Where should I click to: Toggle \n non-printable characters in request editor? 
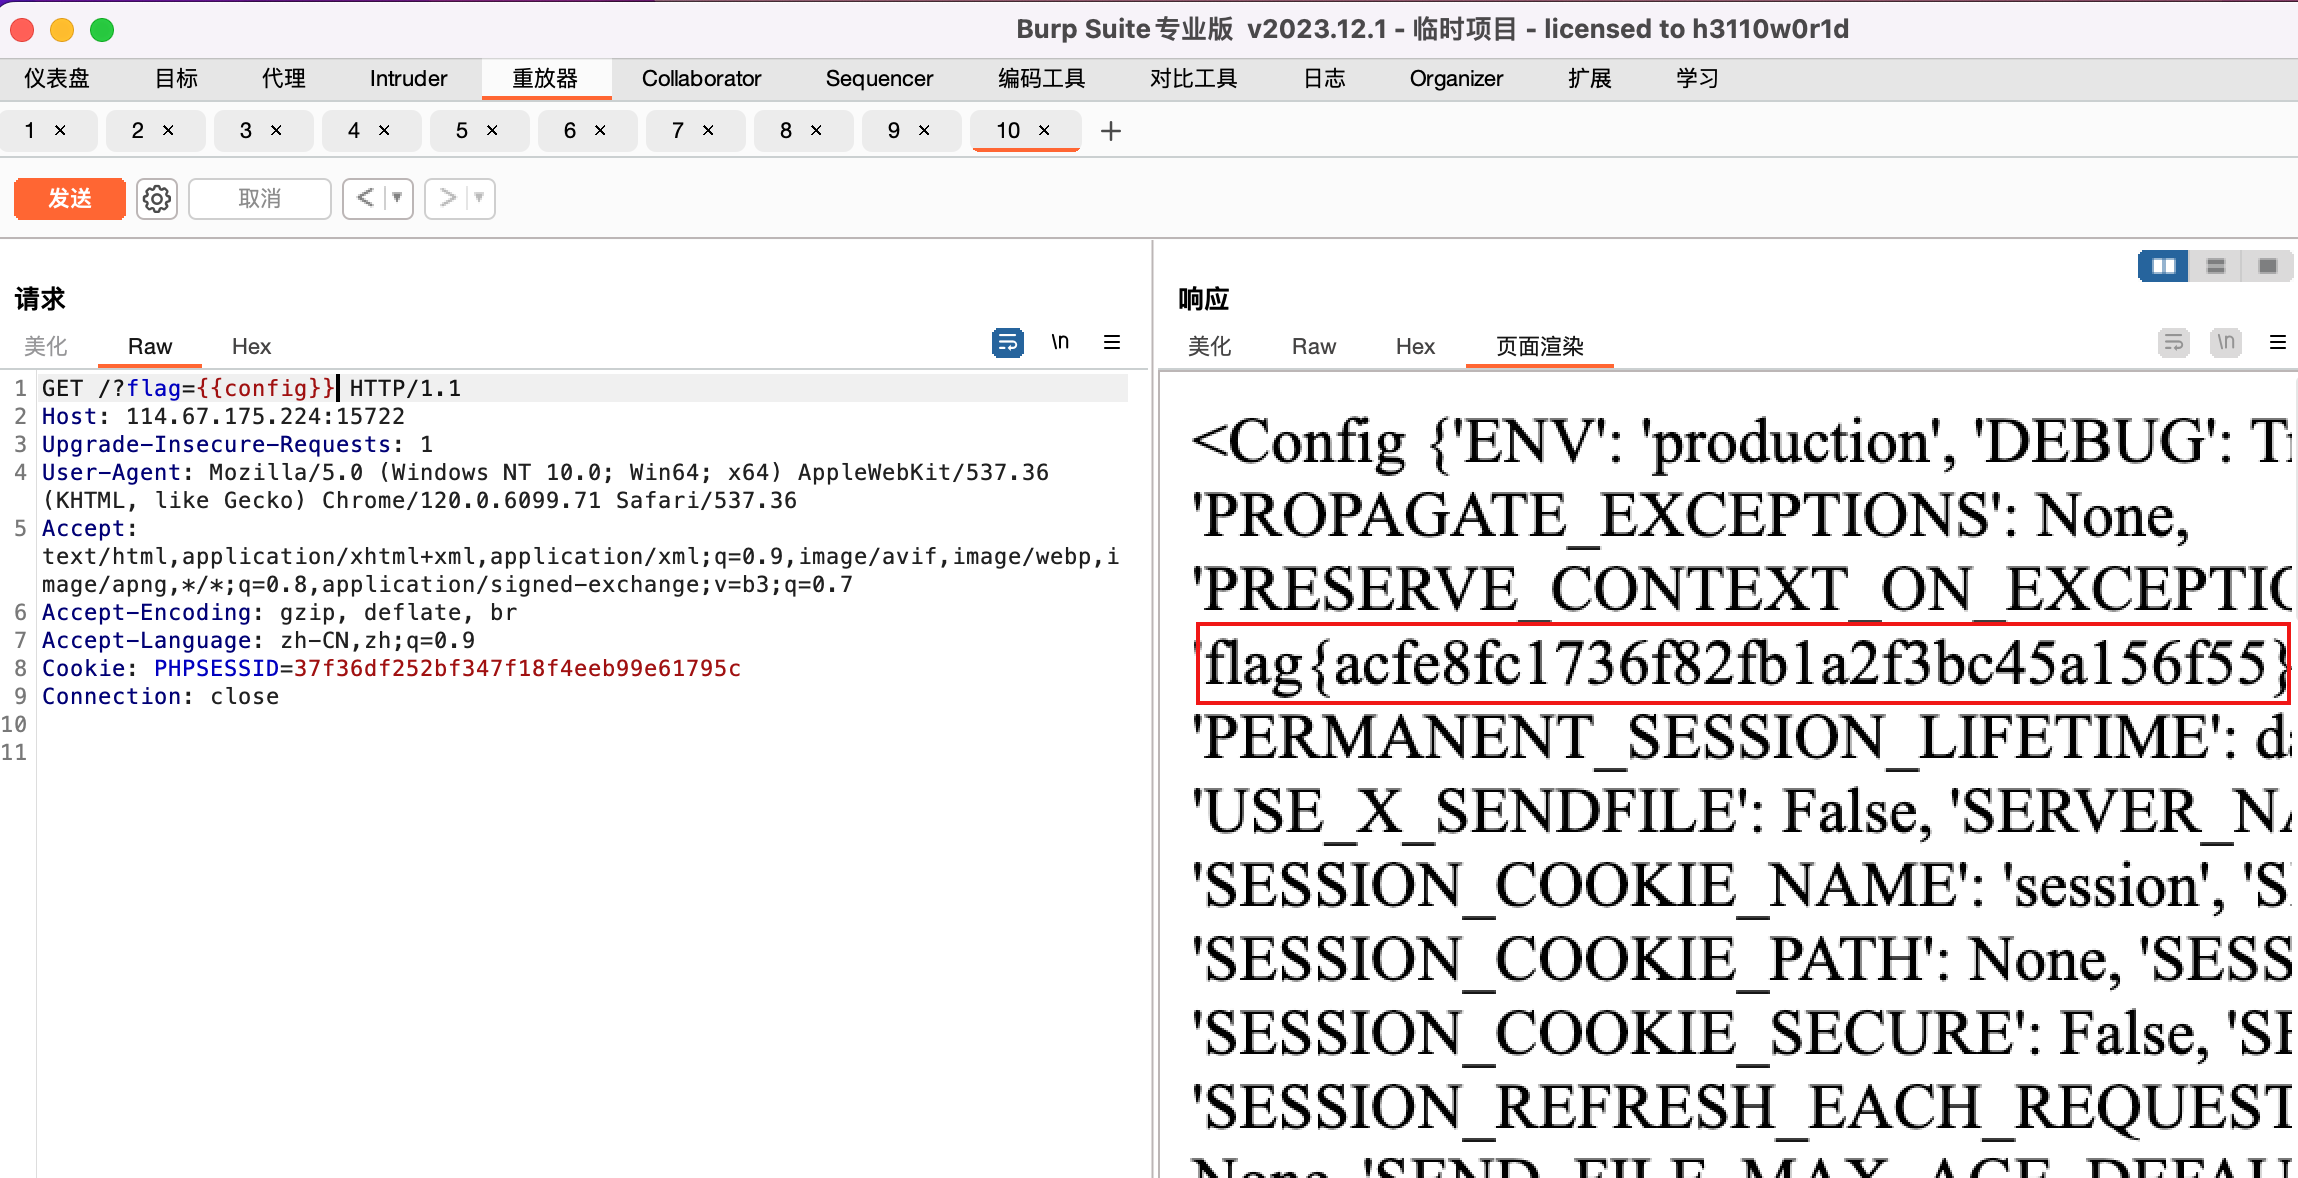click(1061, 342)
